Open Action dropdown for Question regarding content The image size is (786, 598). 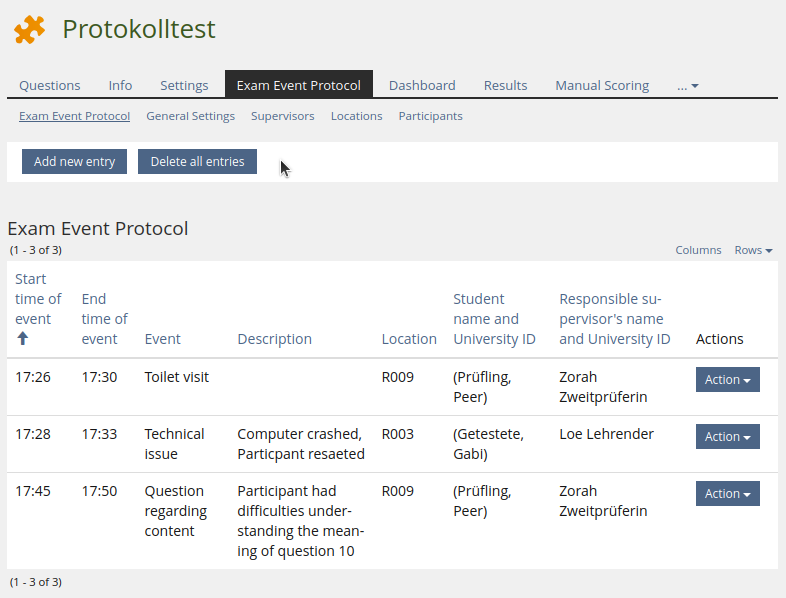[727, 494]
